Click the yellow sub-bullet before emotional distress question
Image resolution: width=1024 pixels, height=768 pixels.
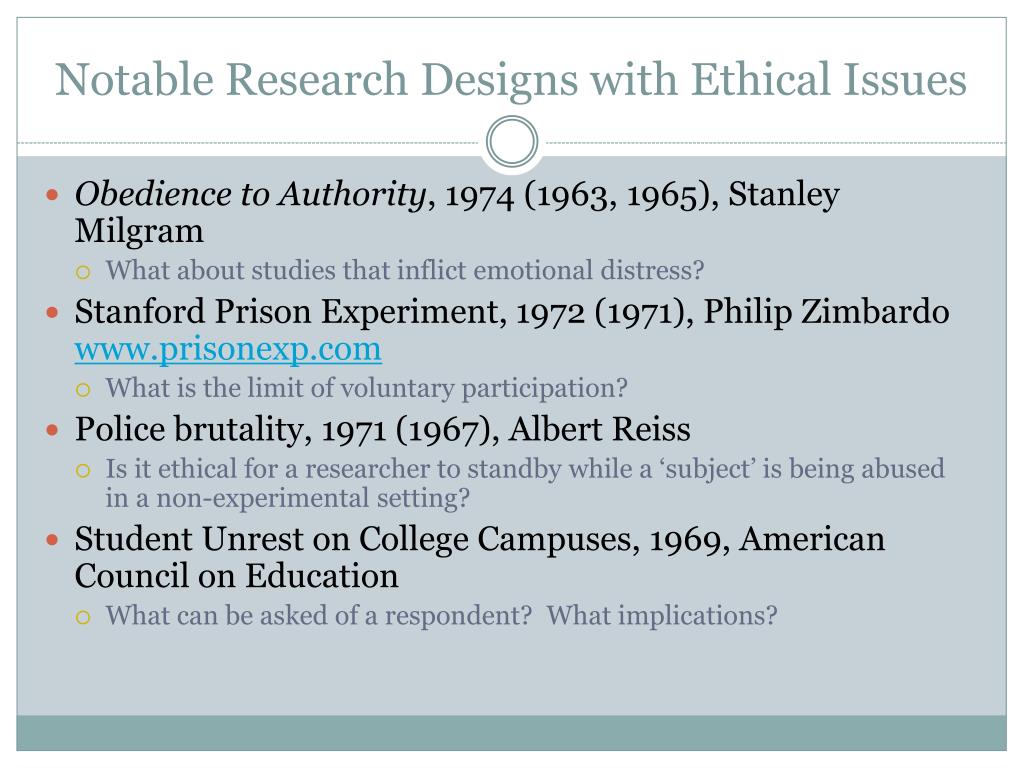pos(83,272)
